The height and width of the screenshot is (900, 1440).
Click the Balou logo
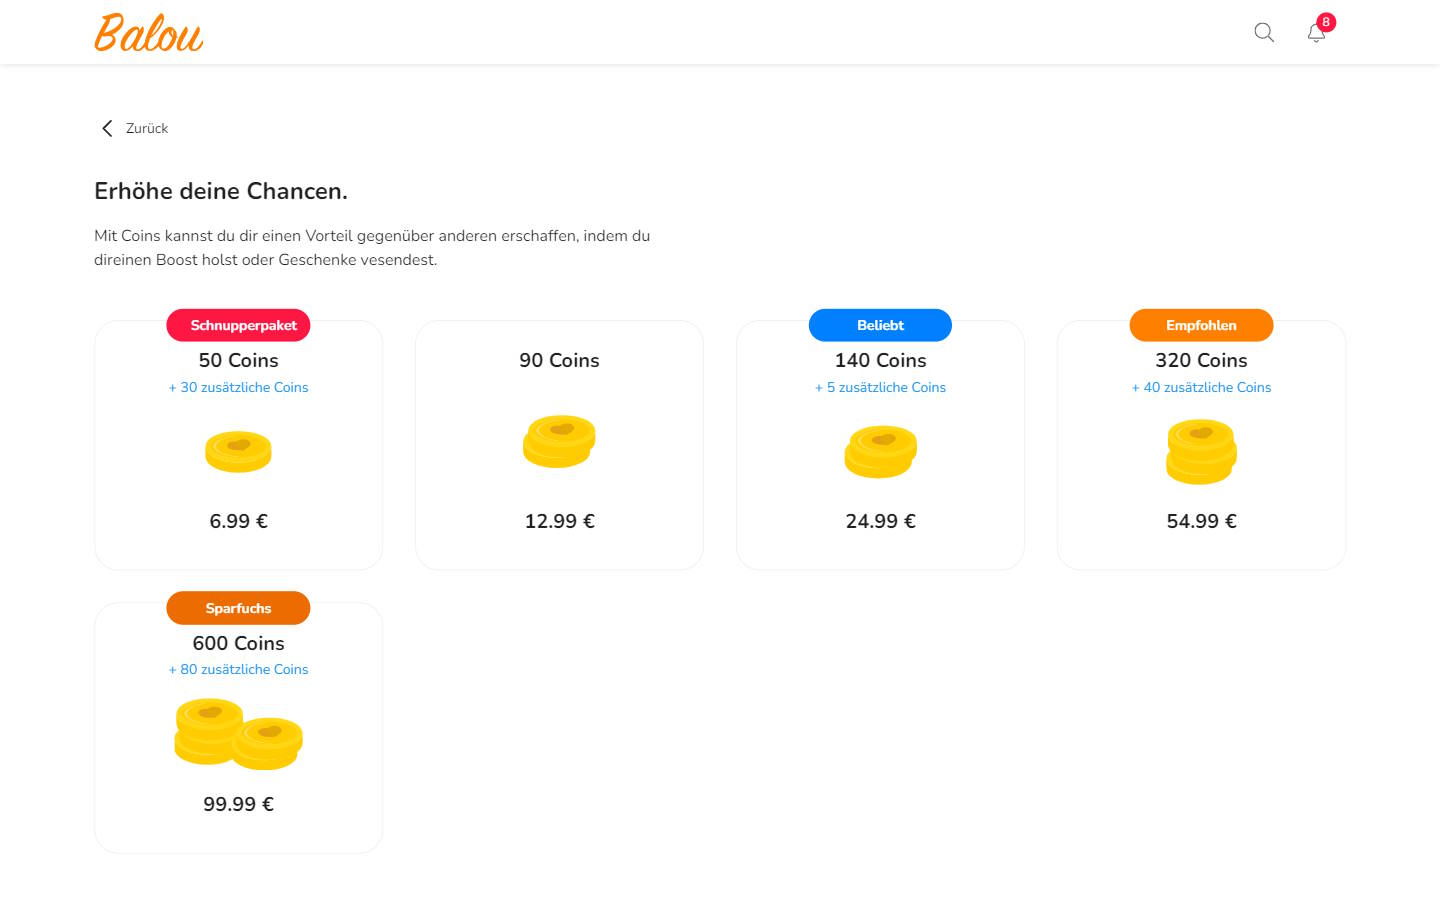148,32
